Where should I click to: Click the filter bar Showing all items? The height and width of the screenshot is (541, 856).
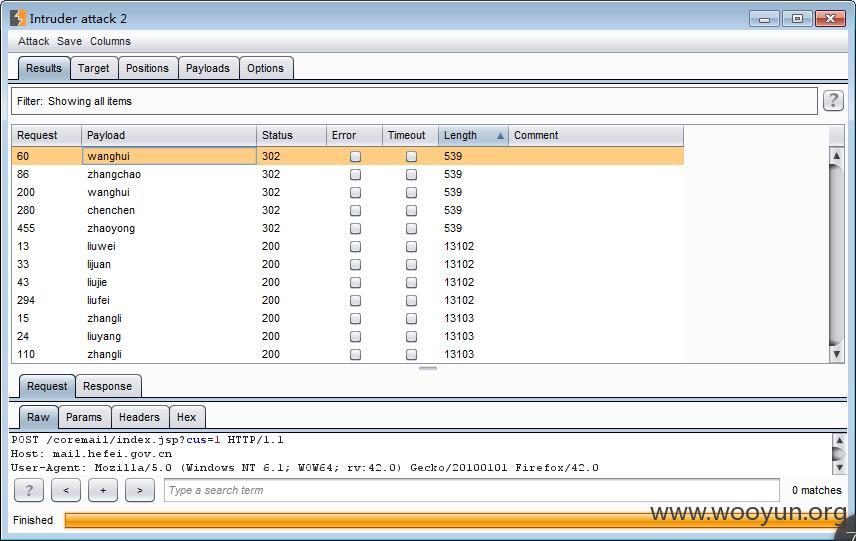click(414, 101)
